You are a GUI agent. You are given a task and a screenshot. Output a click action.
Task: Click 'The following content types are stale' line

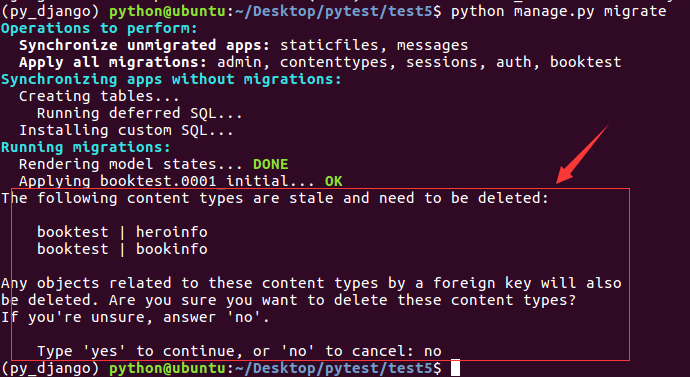tap(275, 198)
